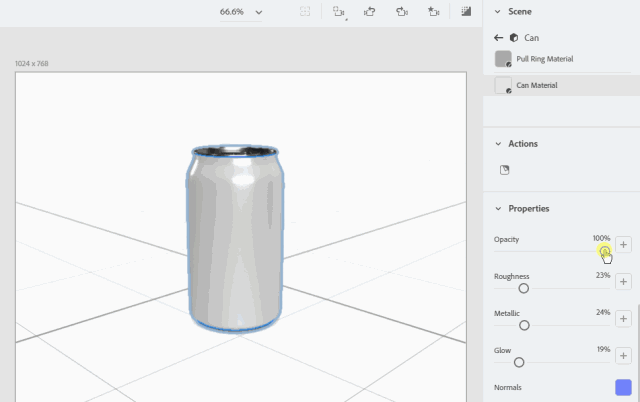Collapse the Properties panel section
Image resolution: width=640 pixels, height=402 pixels.
[498, 209]
